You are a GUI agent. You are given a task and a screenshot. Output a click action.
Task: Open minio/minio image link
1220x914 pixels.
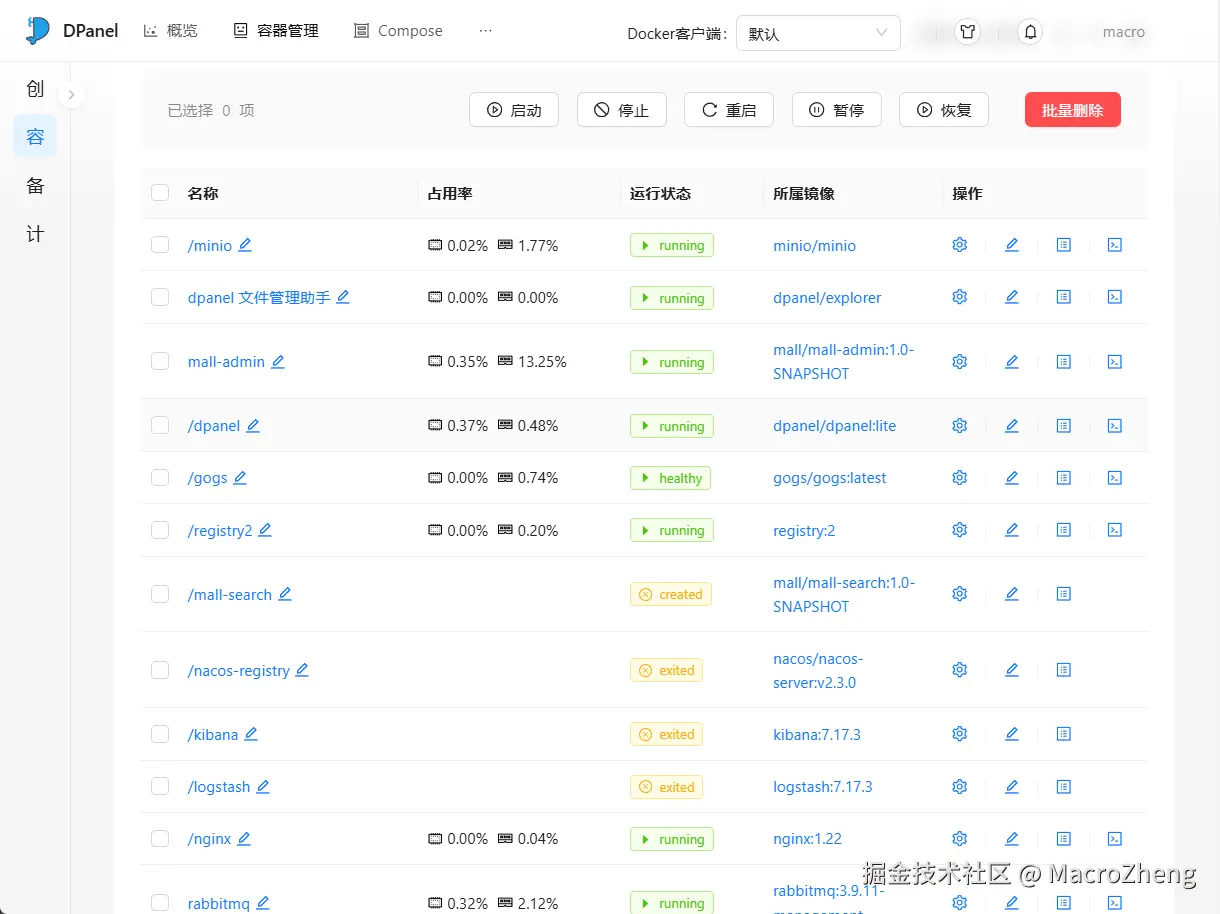click(x=814, y=245)
